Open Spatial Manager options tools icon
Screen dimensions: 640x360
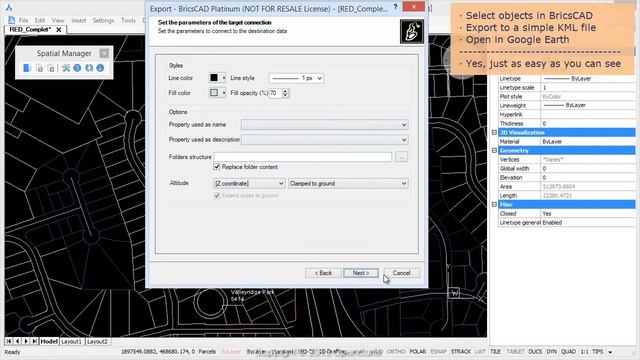pyautogui.click(x=66, y=68)
